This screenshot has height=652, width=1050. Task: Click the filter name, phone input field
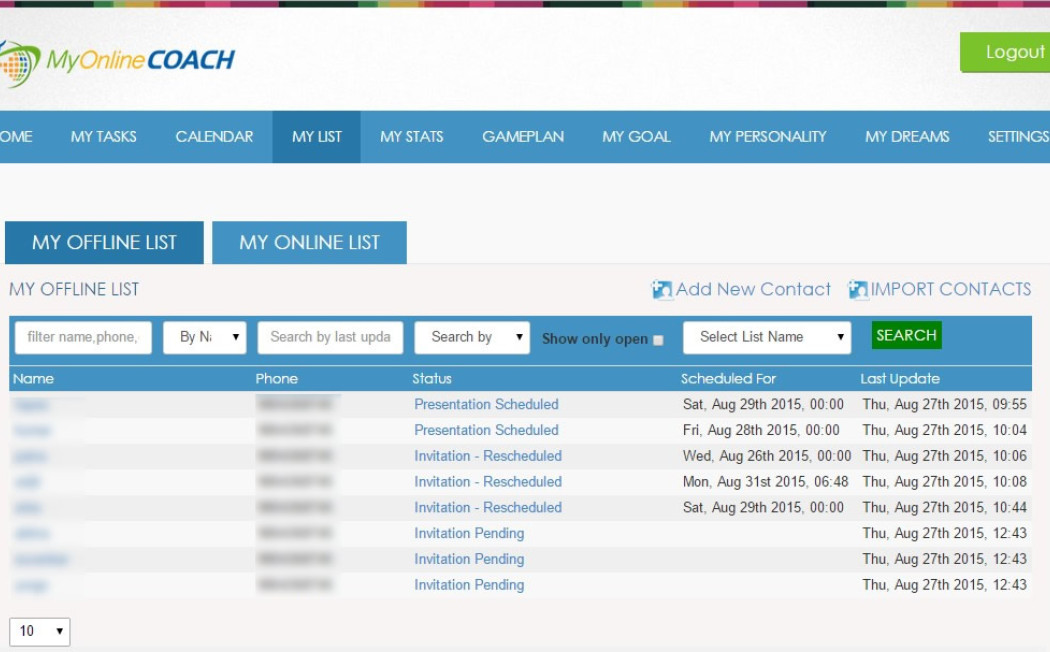pos(83,338)
